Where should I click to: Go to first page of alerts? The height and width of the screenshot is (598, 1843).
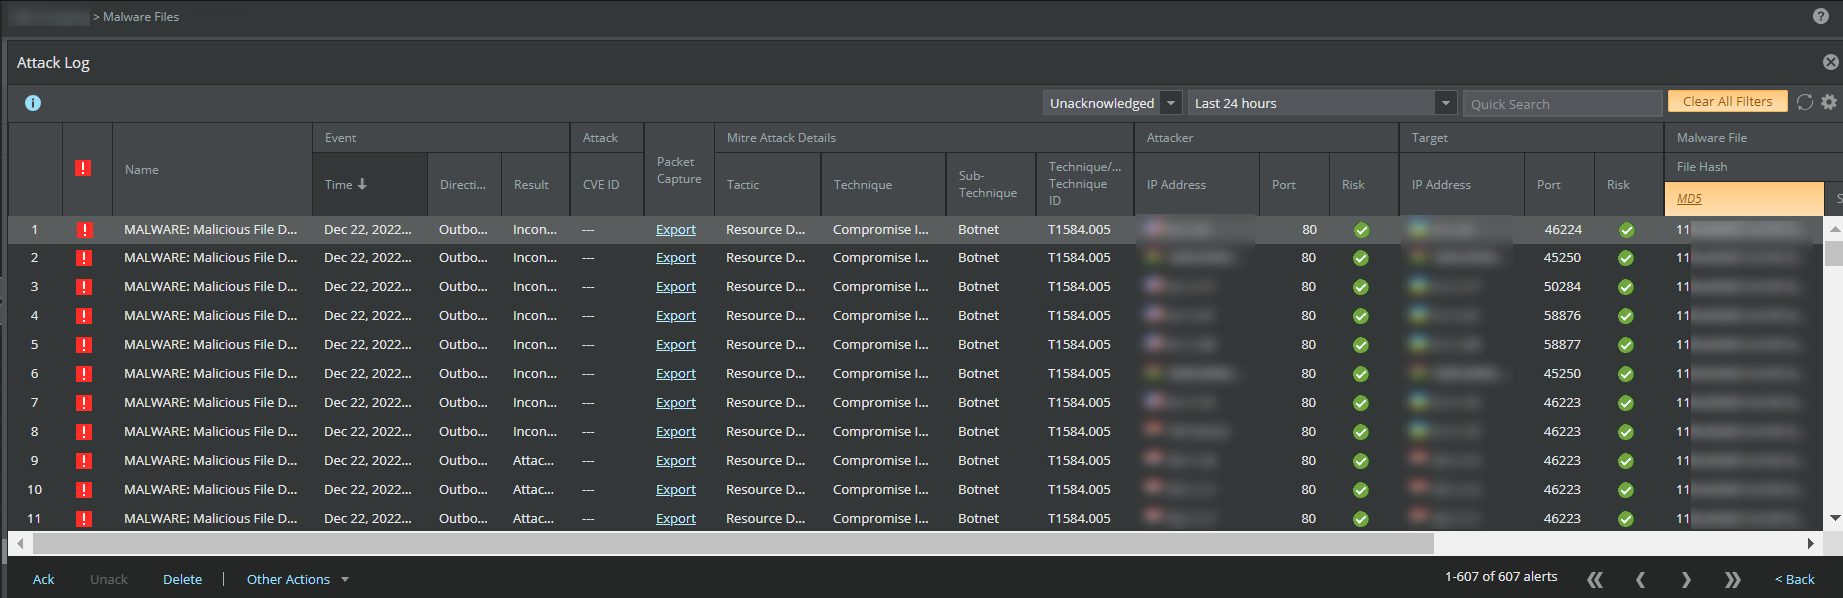(x=1595, y=580)
